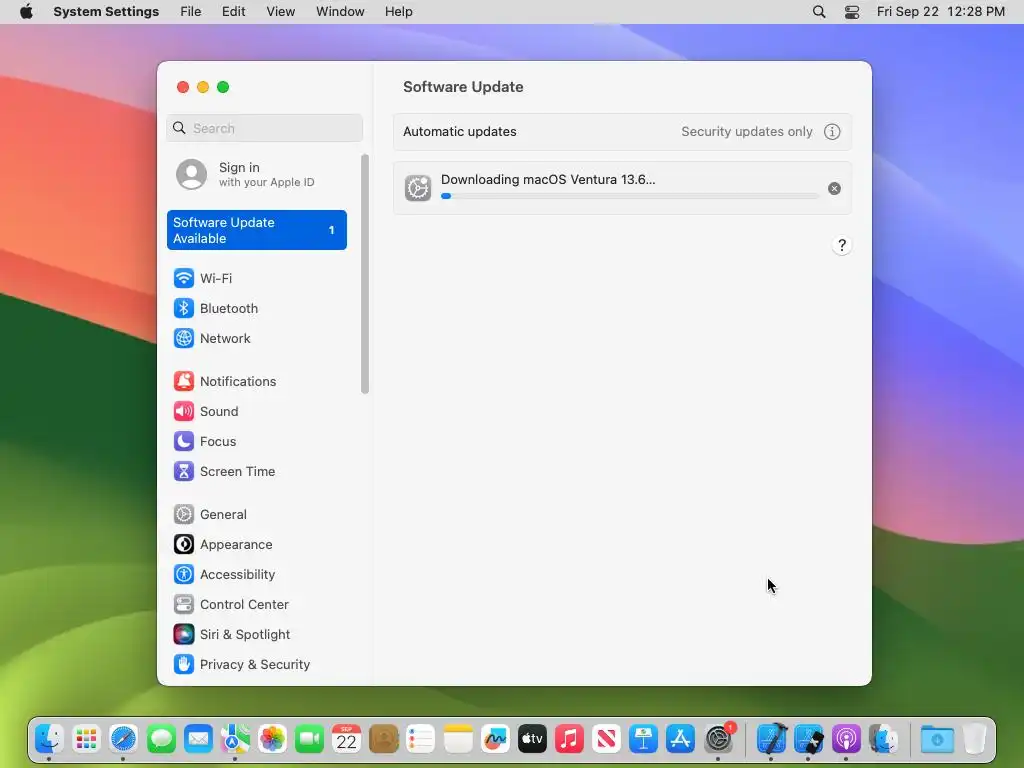Image resolution: width=1024 pixels, height=768 pixels.
Task: Open Podcasts from the Dock
Action: pos(846,739)
